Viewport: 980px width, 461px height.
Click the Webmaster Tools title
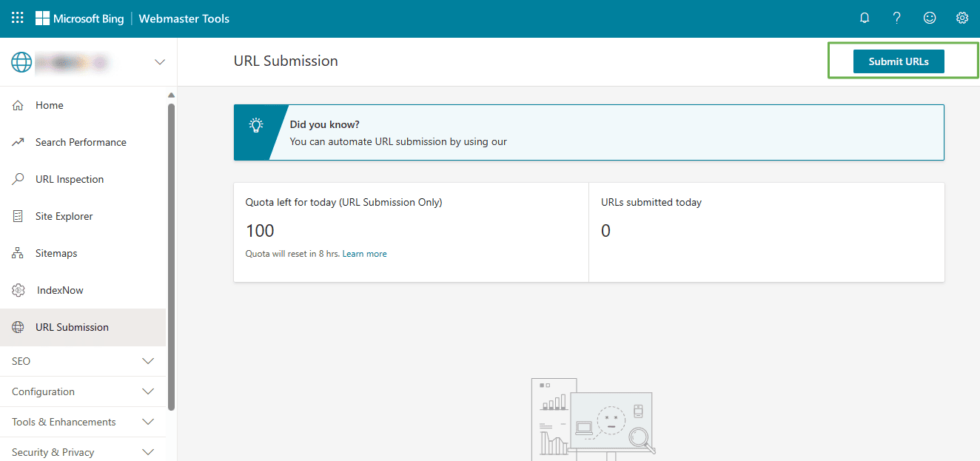point(184,19)
